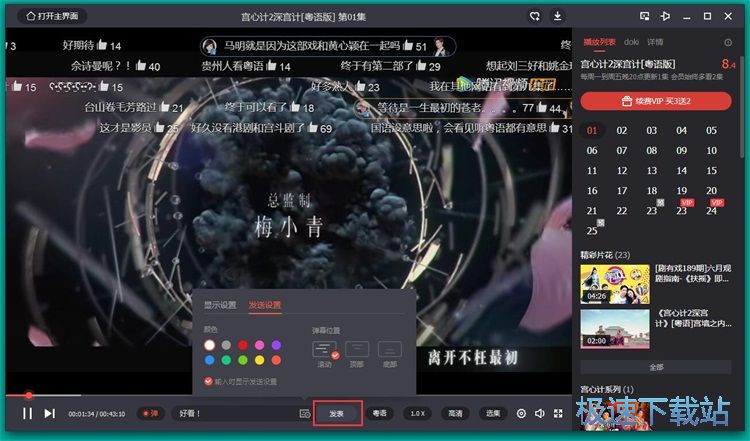Pick the red danmaku color in top row
The height and width of the screenshot is (441, 750).
point(243,345)
